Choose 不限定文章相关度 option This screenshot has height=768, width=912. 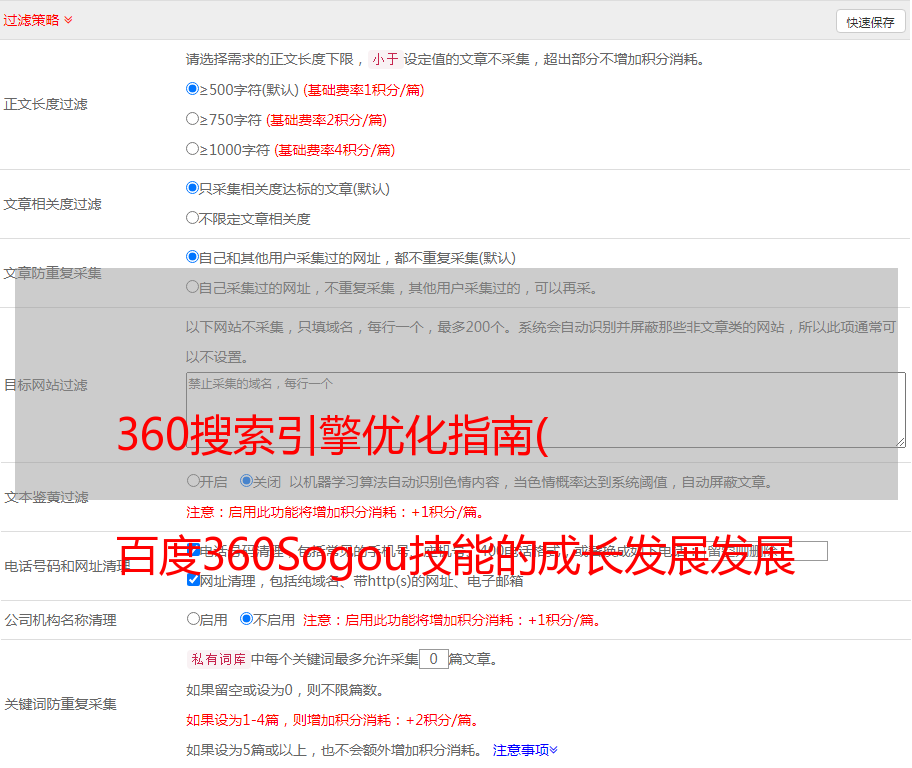192,218
